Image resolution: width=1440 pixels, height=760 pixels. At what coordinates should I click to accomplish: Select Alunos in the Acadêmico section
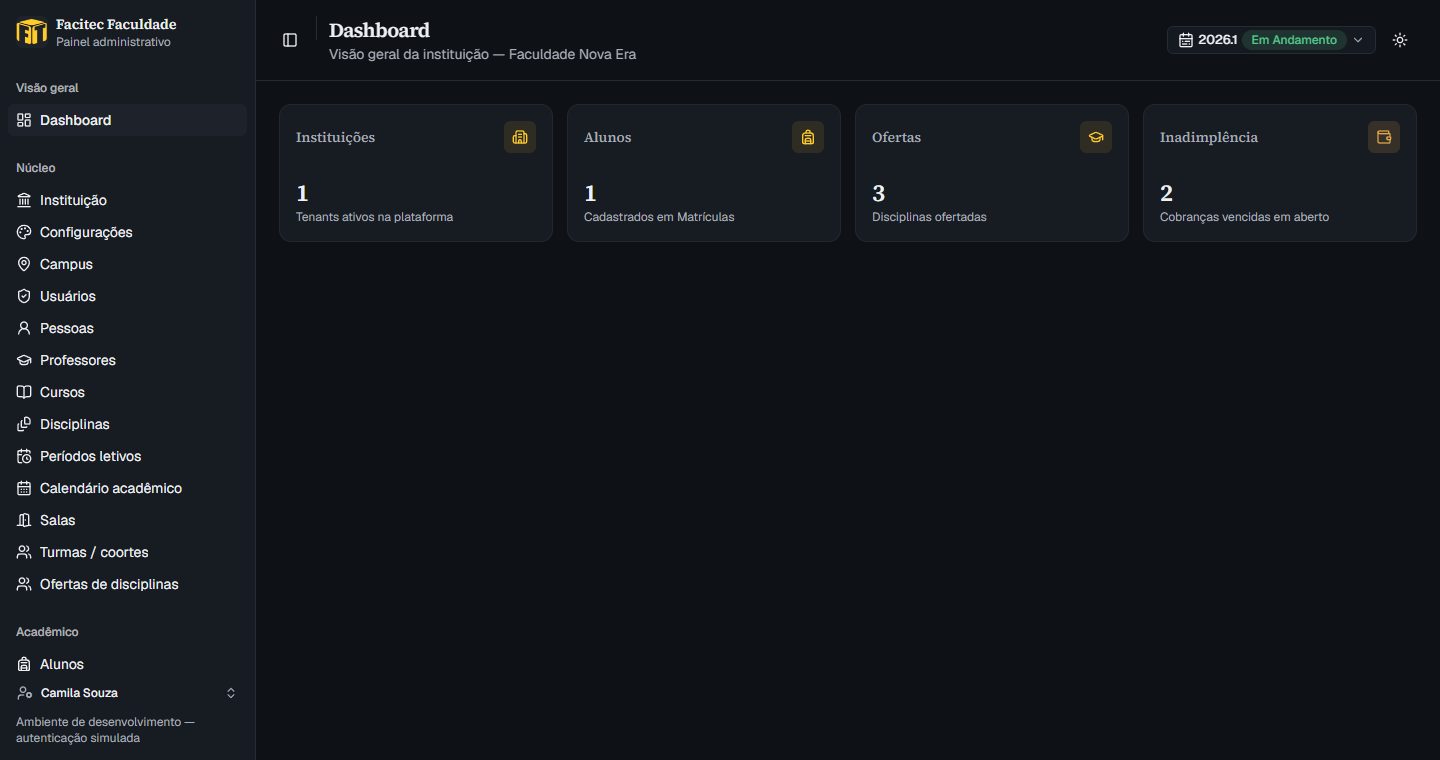tap(127, 664)
